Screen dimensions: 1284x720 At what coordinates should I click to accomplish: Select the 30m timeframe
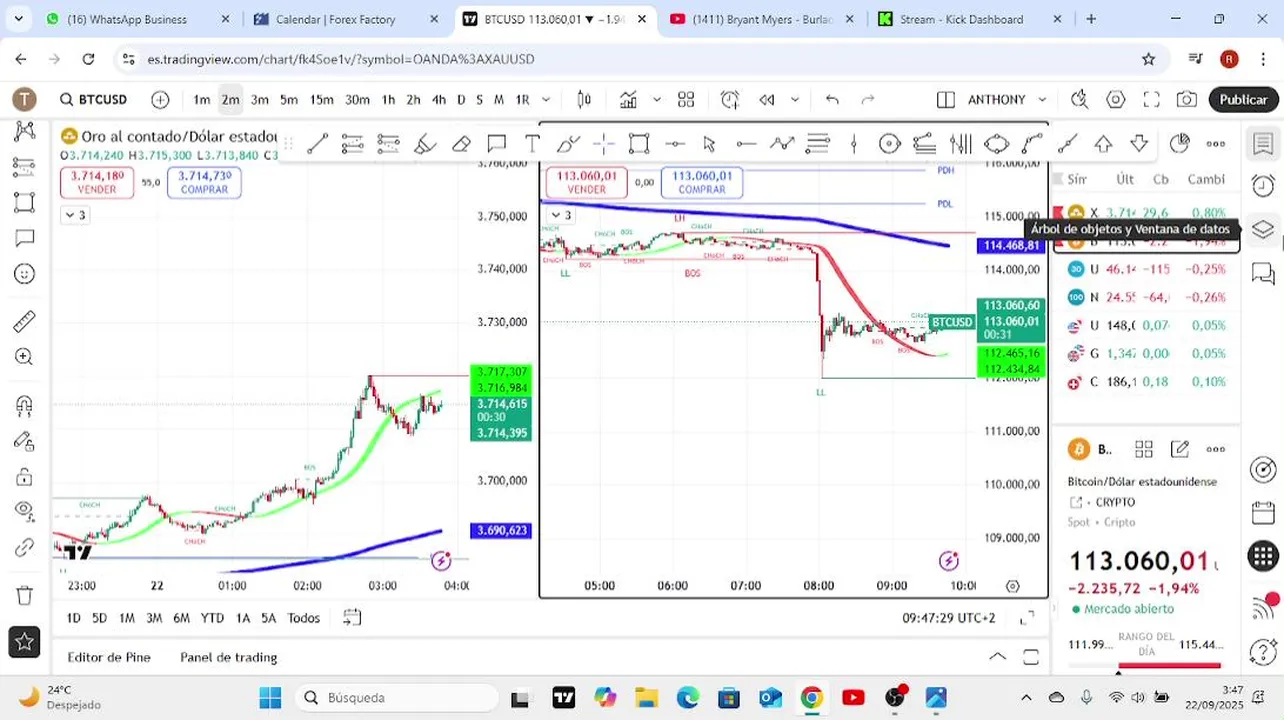(x=357, y=99)
